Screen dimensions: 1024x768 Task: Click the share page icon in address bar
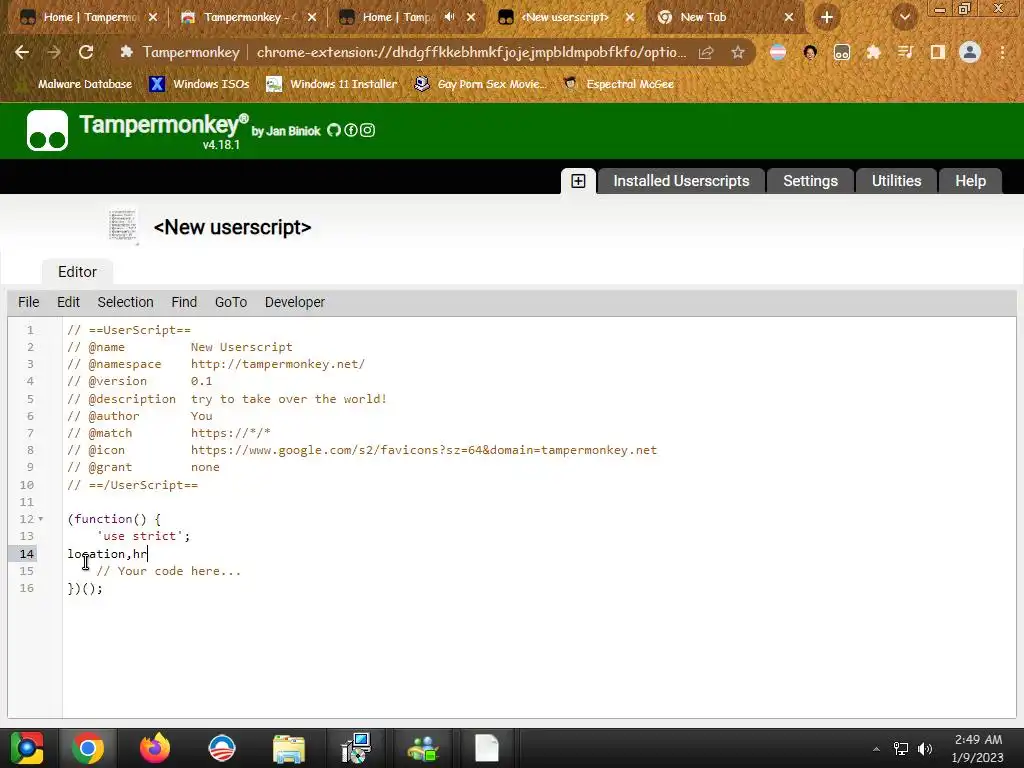[706, 52]
